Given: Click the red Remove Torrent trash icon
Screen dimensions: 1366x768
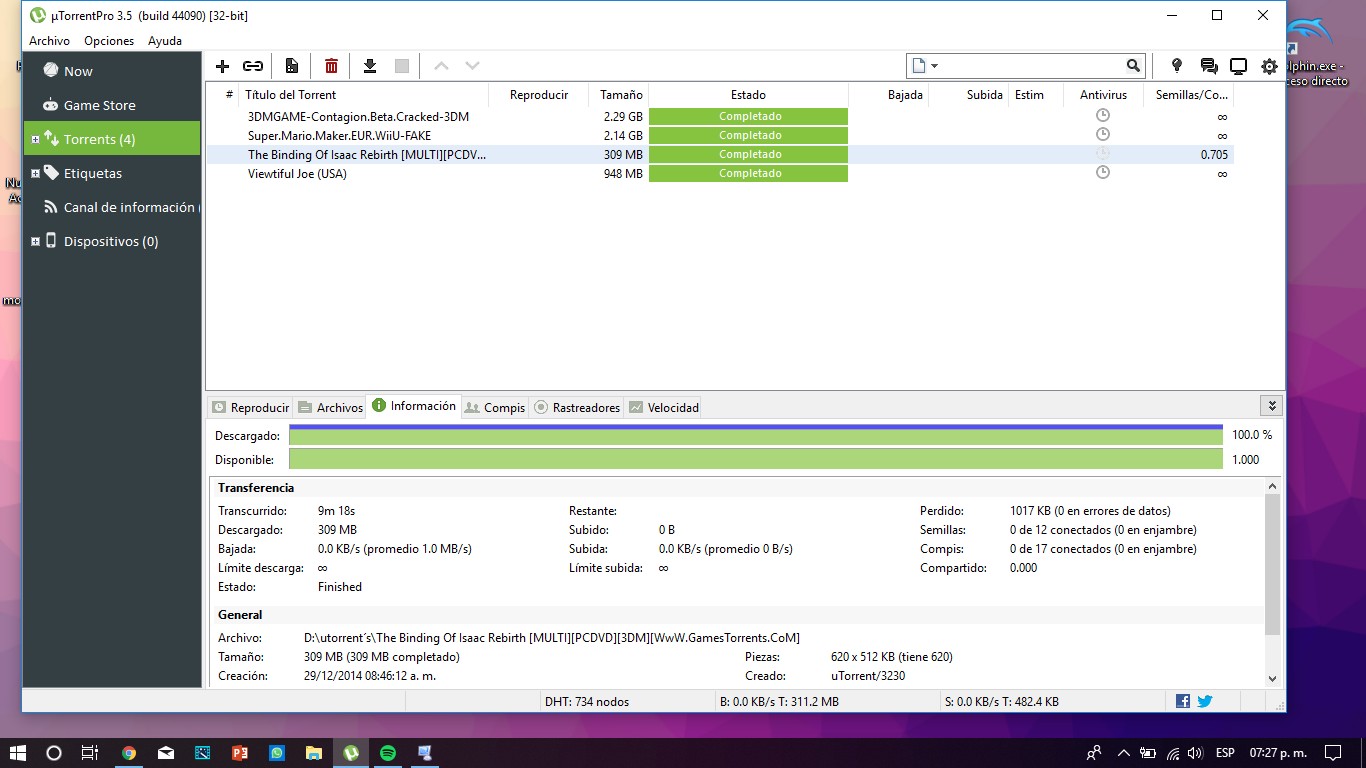Looking at the screenshot, I should [331, 66].
